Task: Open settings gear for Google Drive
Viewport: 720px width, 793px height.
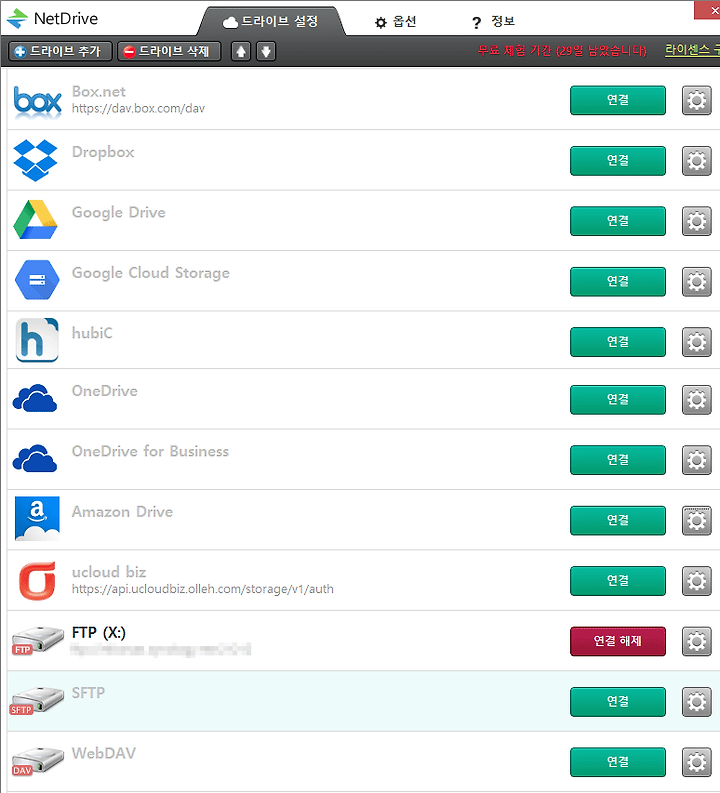Action: (x=696, y=221)
